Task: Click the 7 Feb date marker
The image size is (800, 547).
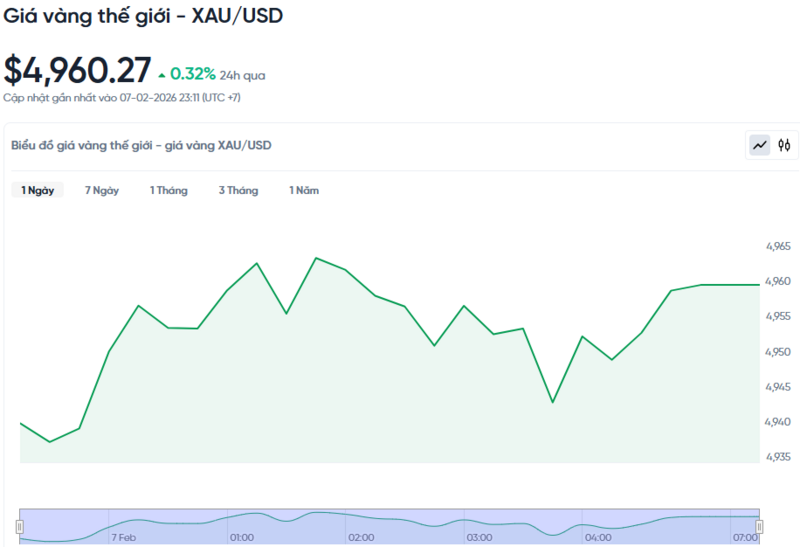Action: [x=124, y=537]
